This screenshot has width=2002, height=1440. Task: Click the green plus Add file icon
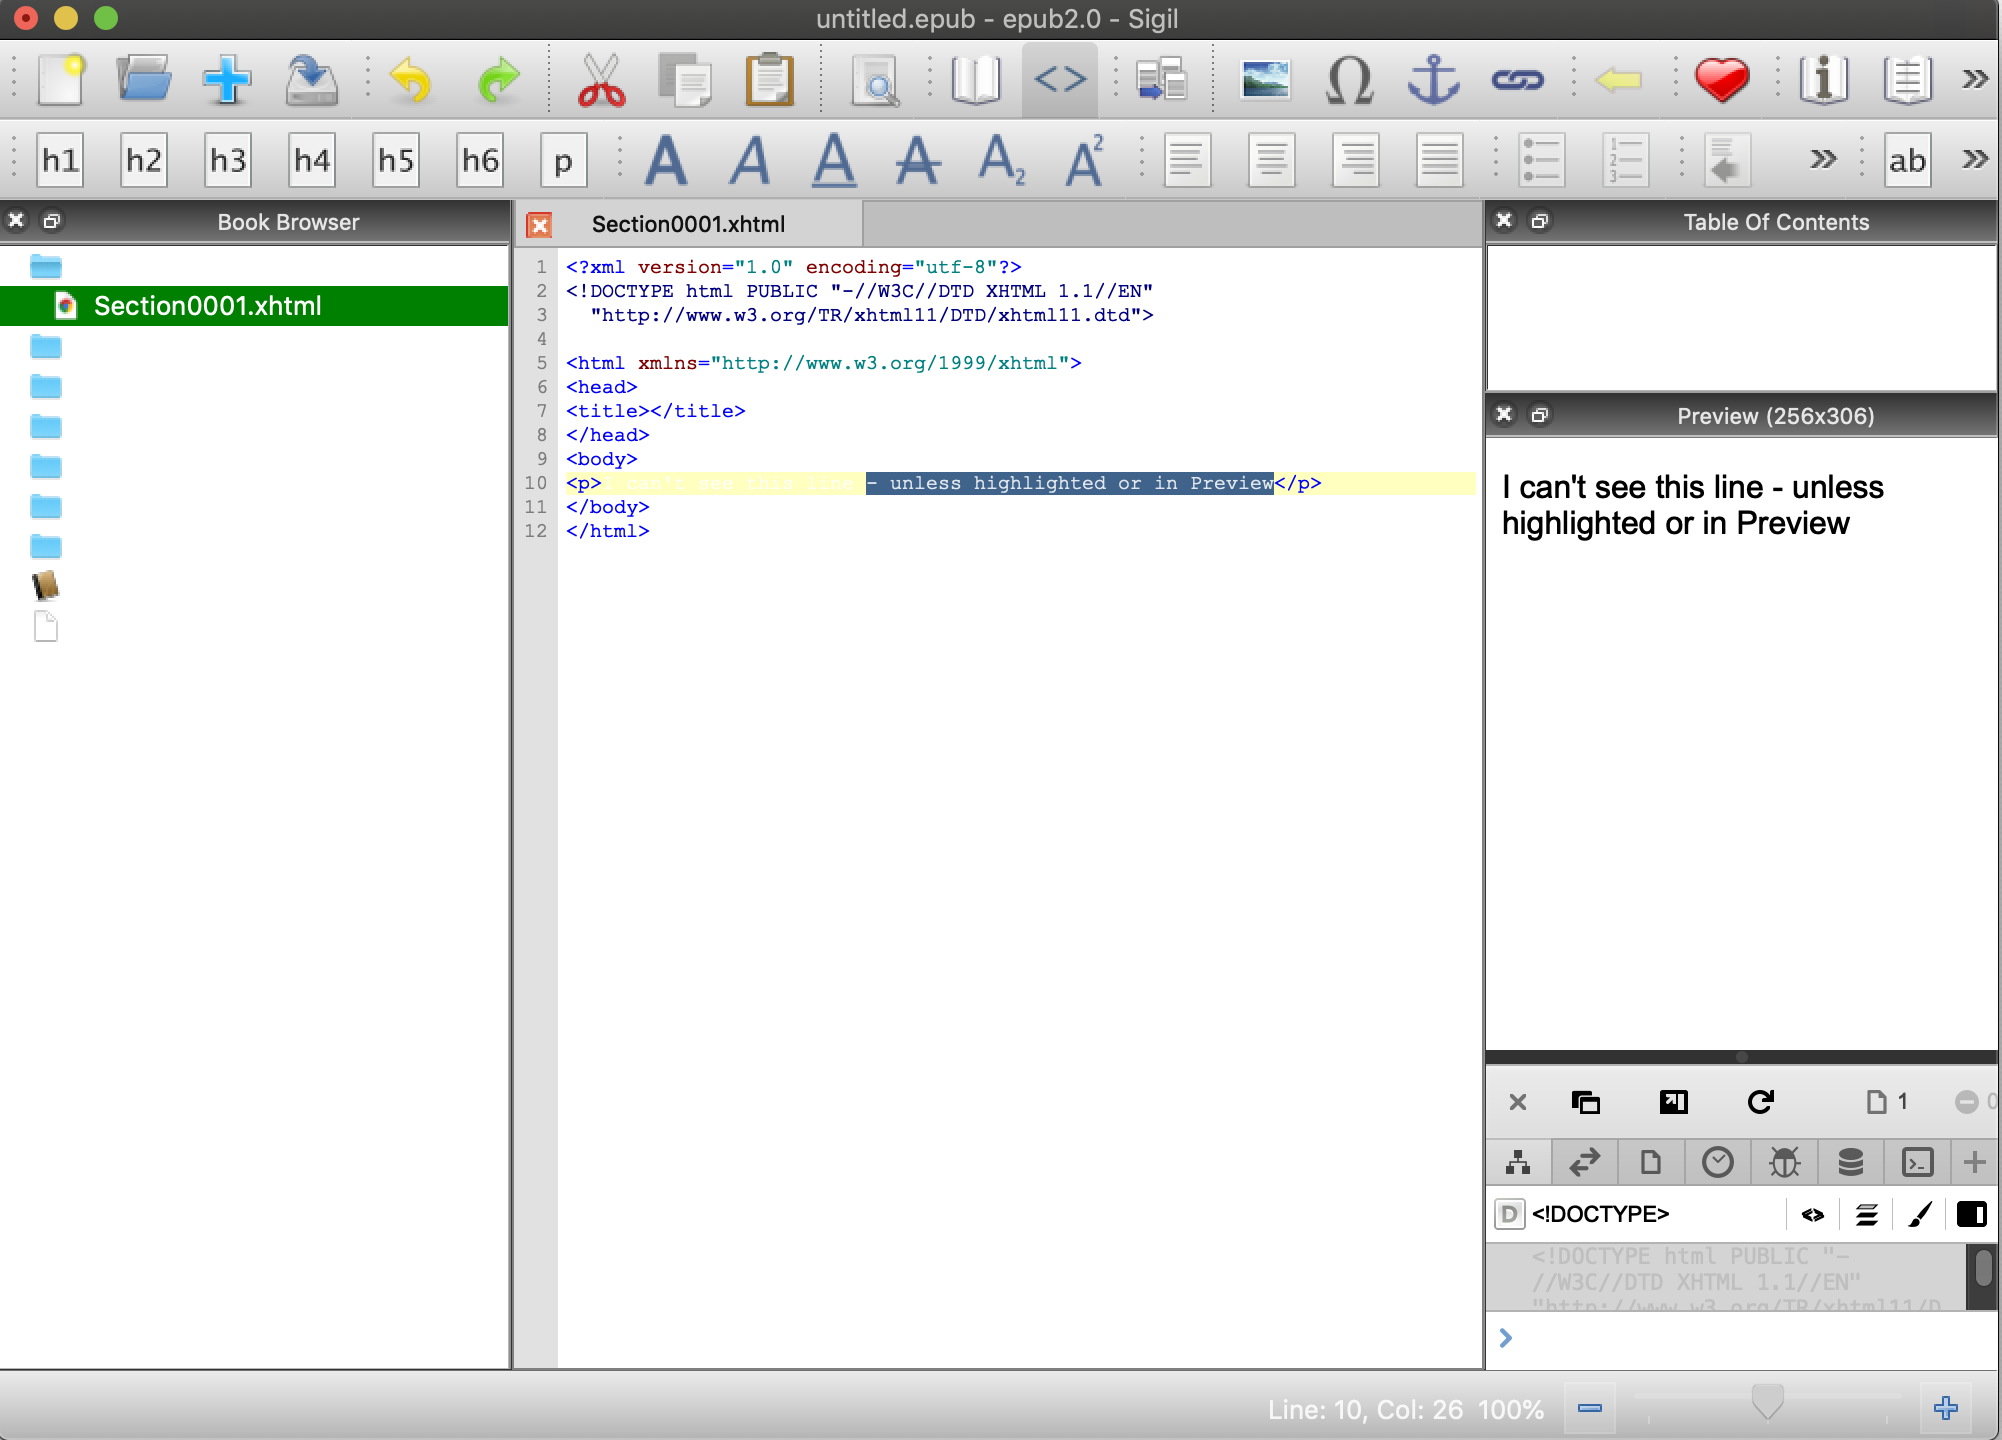(x=227, y=80)
